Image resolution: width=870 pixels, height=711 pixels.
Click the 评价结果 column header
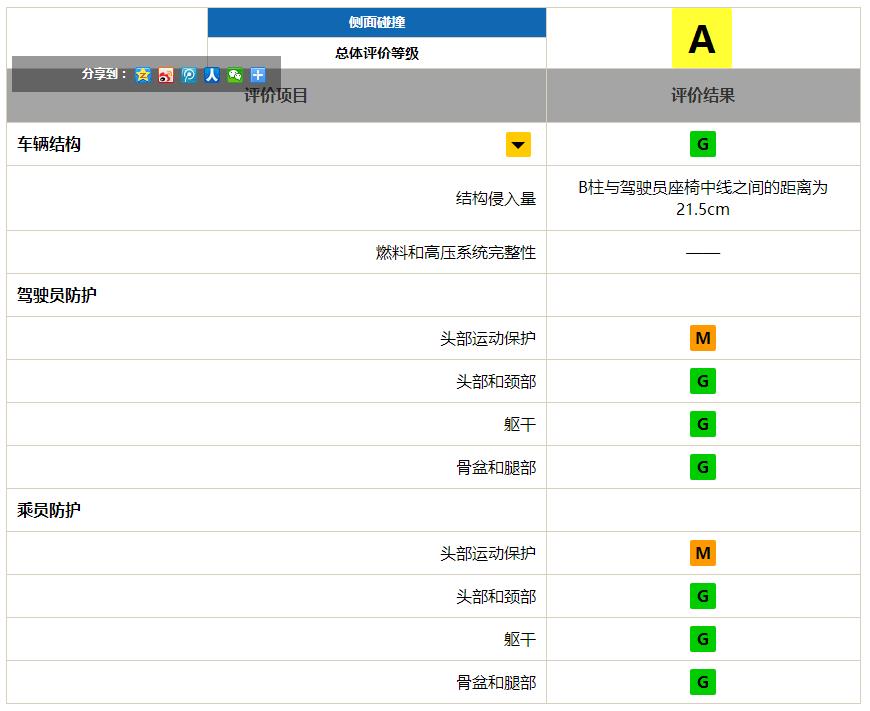click(x=703, y=95)
